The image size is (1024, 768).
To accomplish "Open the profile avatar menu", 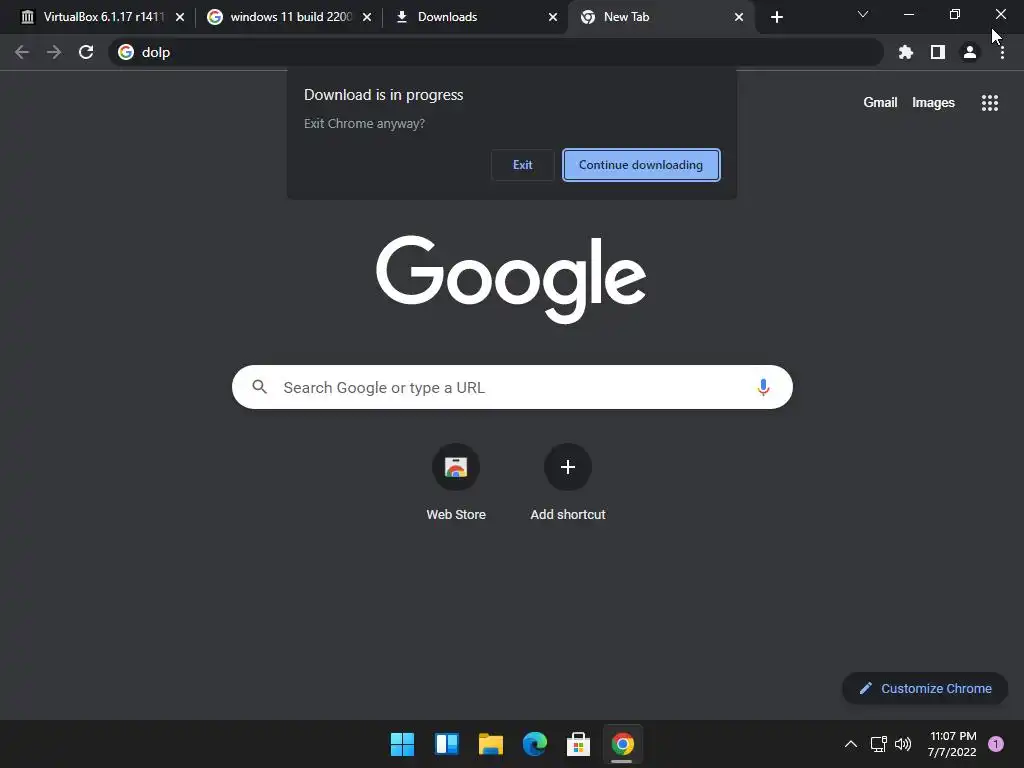I will (x=970, y=52).
